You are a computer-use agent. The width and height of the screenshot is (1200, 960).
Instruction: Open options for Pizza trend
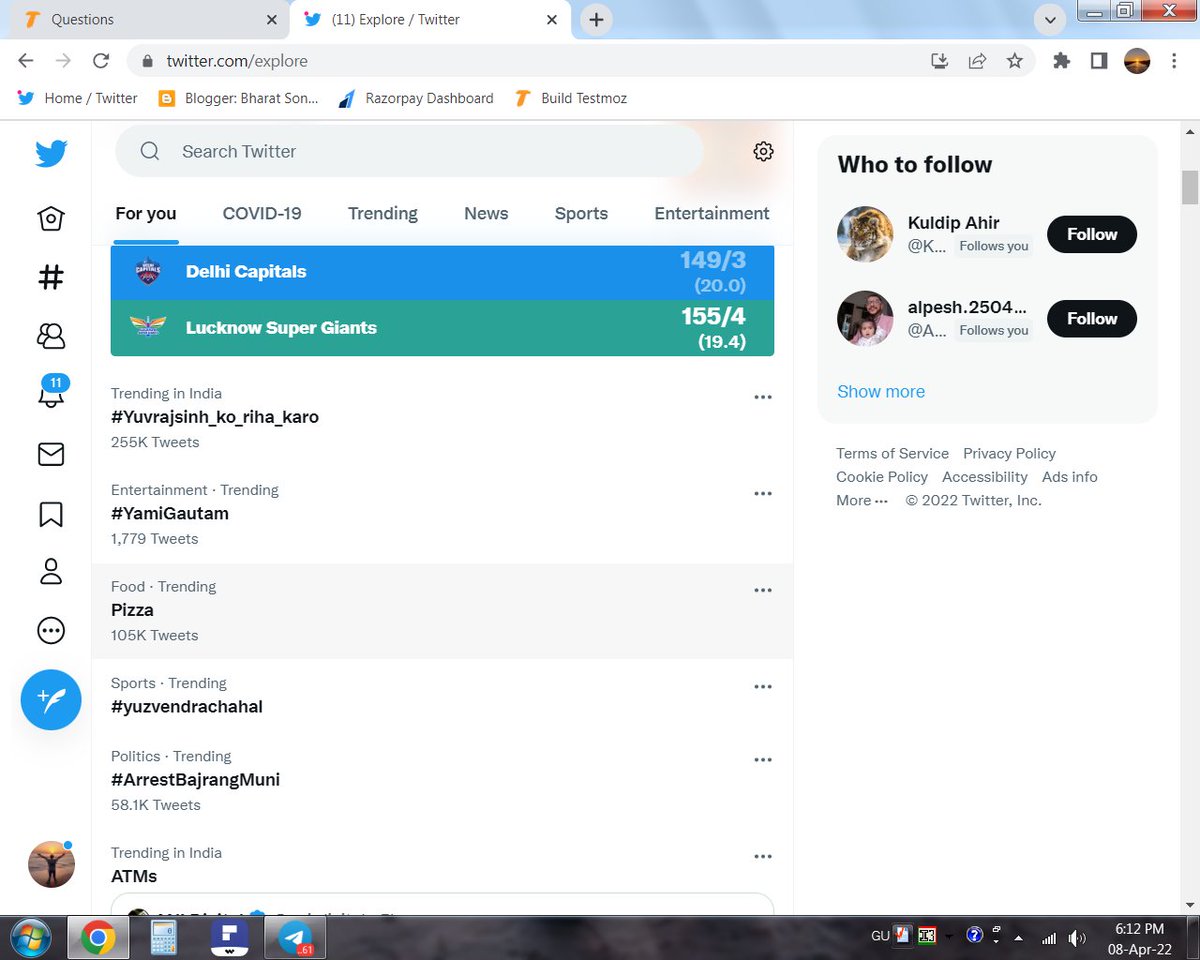[763, 590]
